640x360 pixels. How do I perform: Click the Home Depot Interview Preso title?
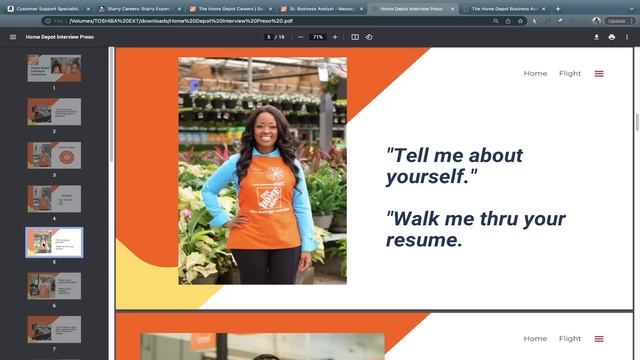(60, 37)
